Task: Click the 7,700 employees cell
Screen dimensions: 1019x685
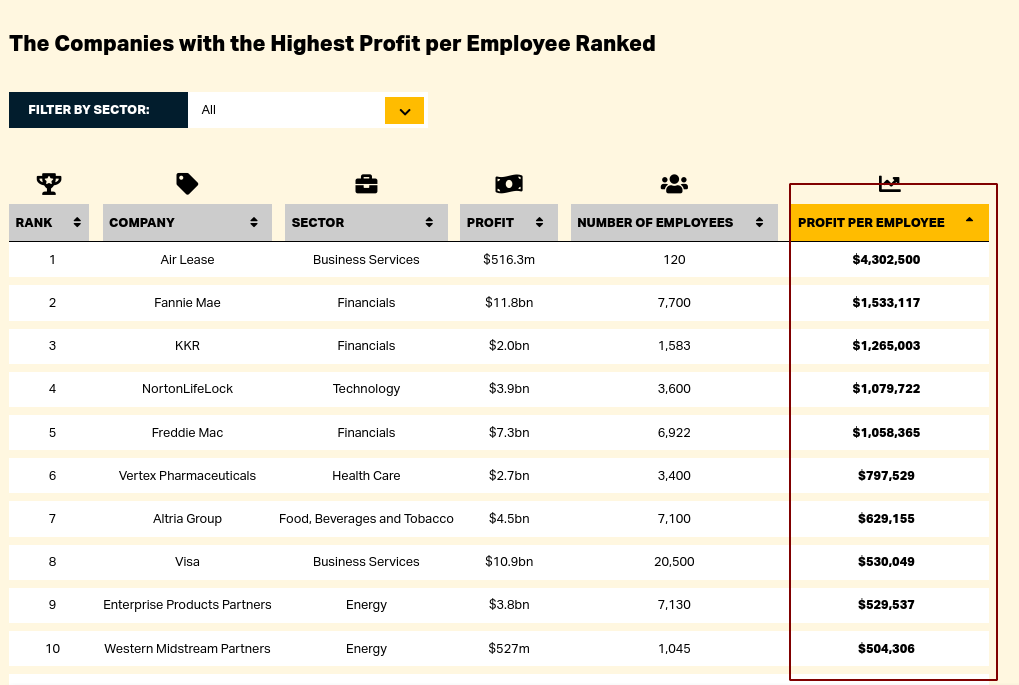Action: coord(674,302)
